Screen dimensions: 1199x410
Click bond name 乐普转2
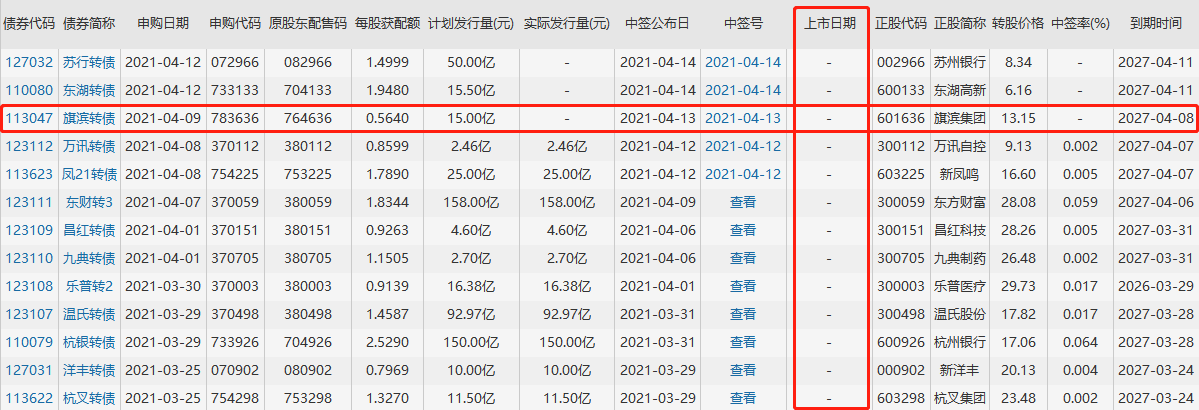[89, 286]
